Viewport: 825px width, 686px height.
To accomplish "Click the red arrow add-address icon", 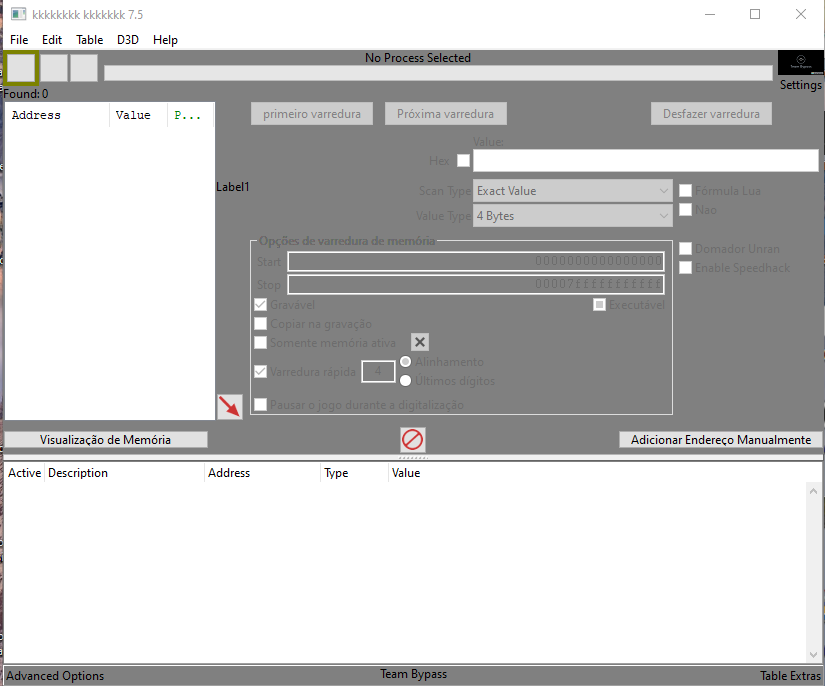I will [230, 406].
